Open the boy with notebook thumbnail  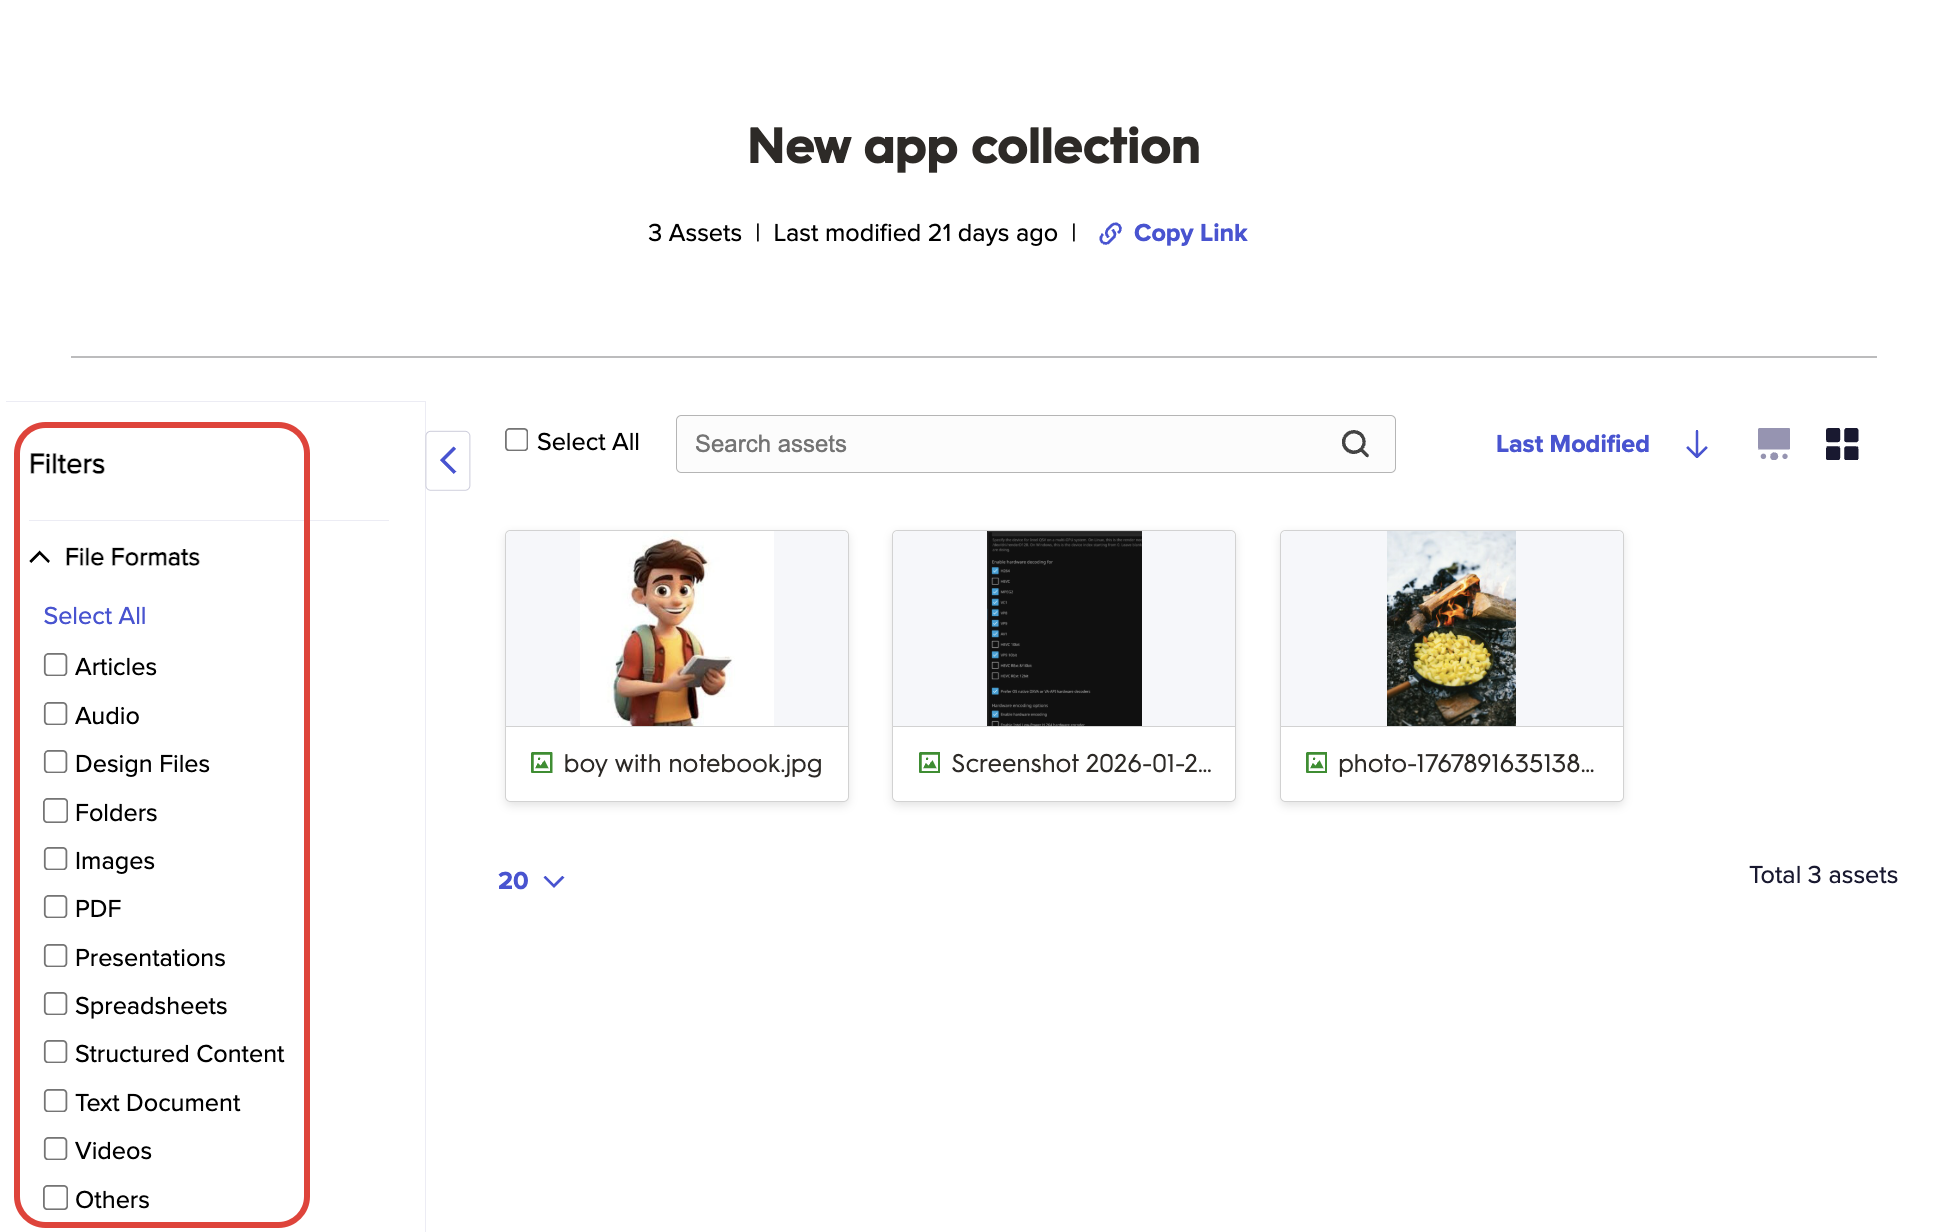click(x=677, y=628)
